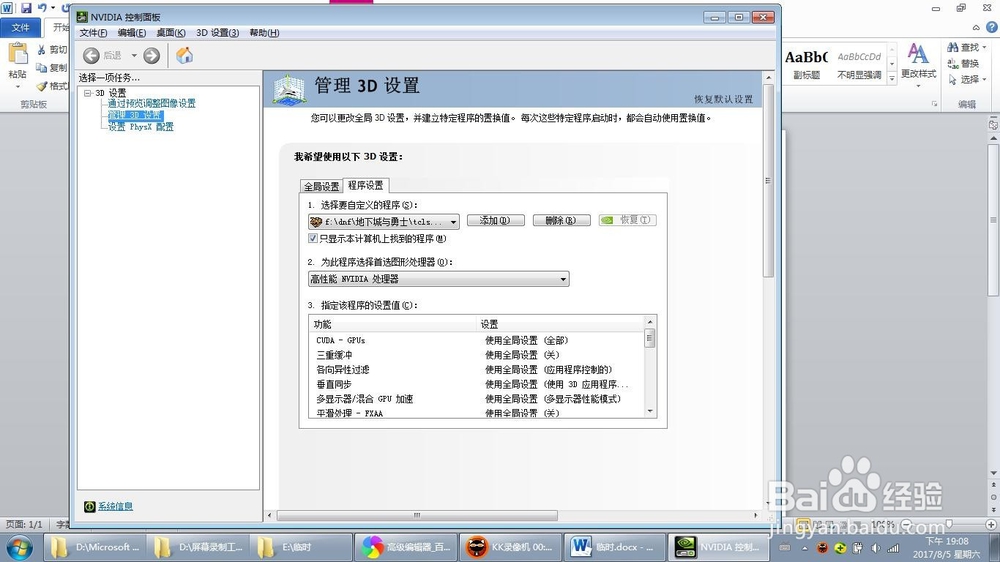1000x562 pixels.
Task: Open the NVIDIA home page icon
Action: pyautogui.click(x=184, y=55)
